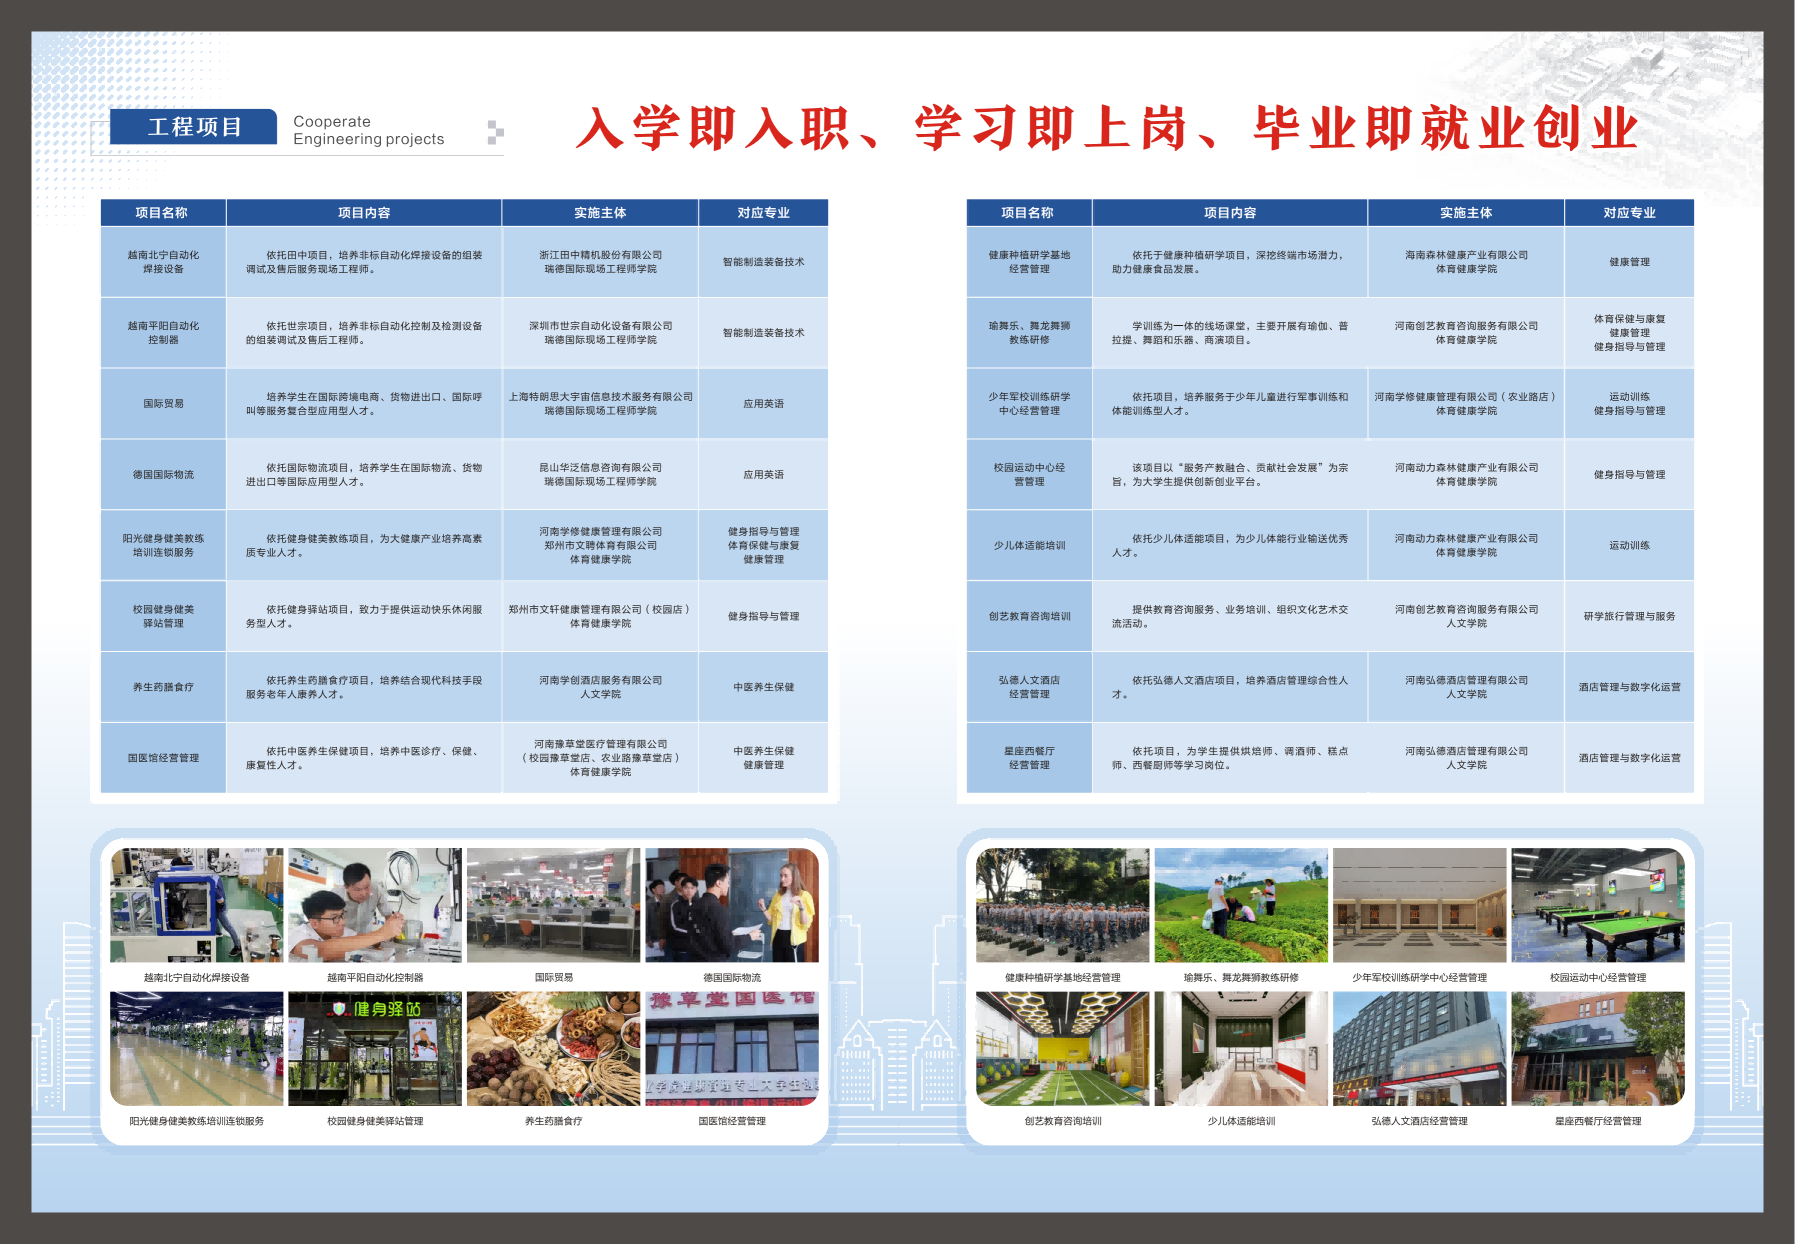Click the small gray squares icon beside Engineering projects
This screenshot has width=1795, height=1244.
[x=495, y=132]
